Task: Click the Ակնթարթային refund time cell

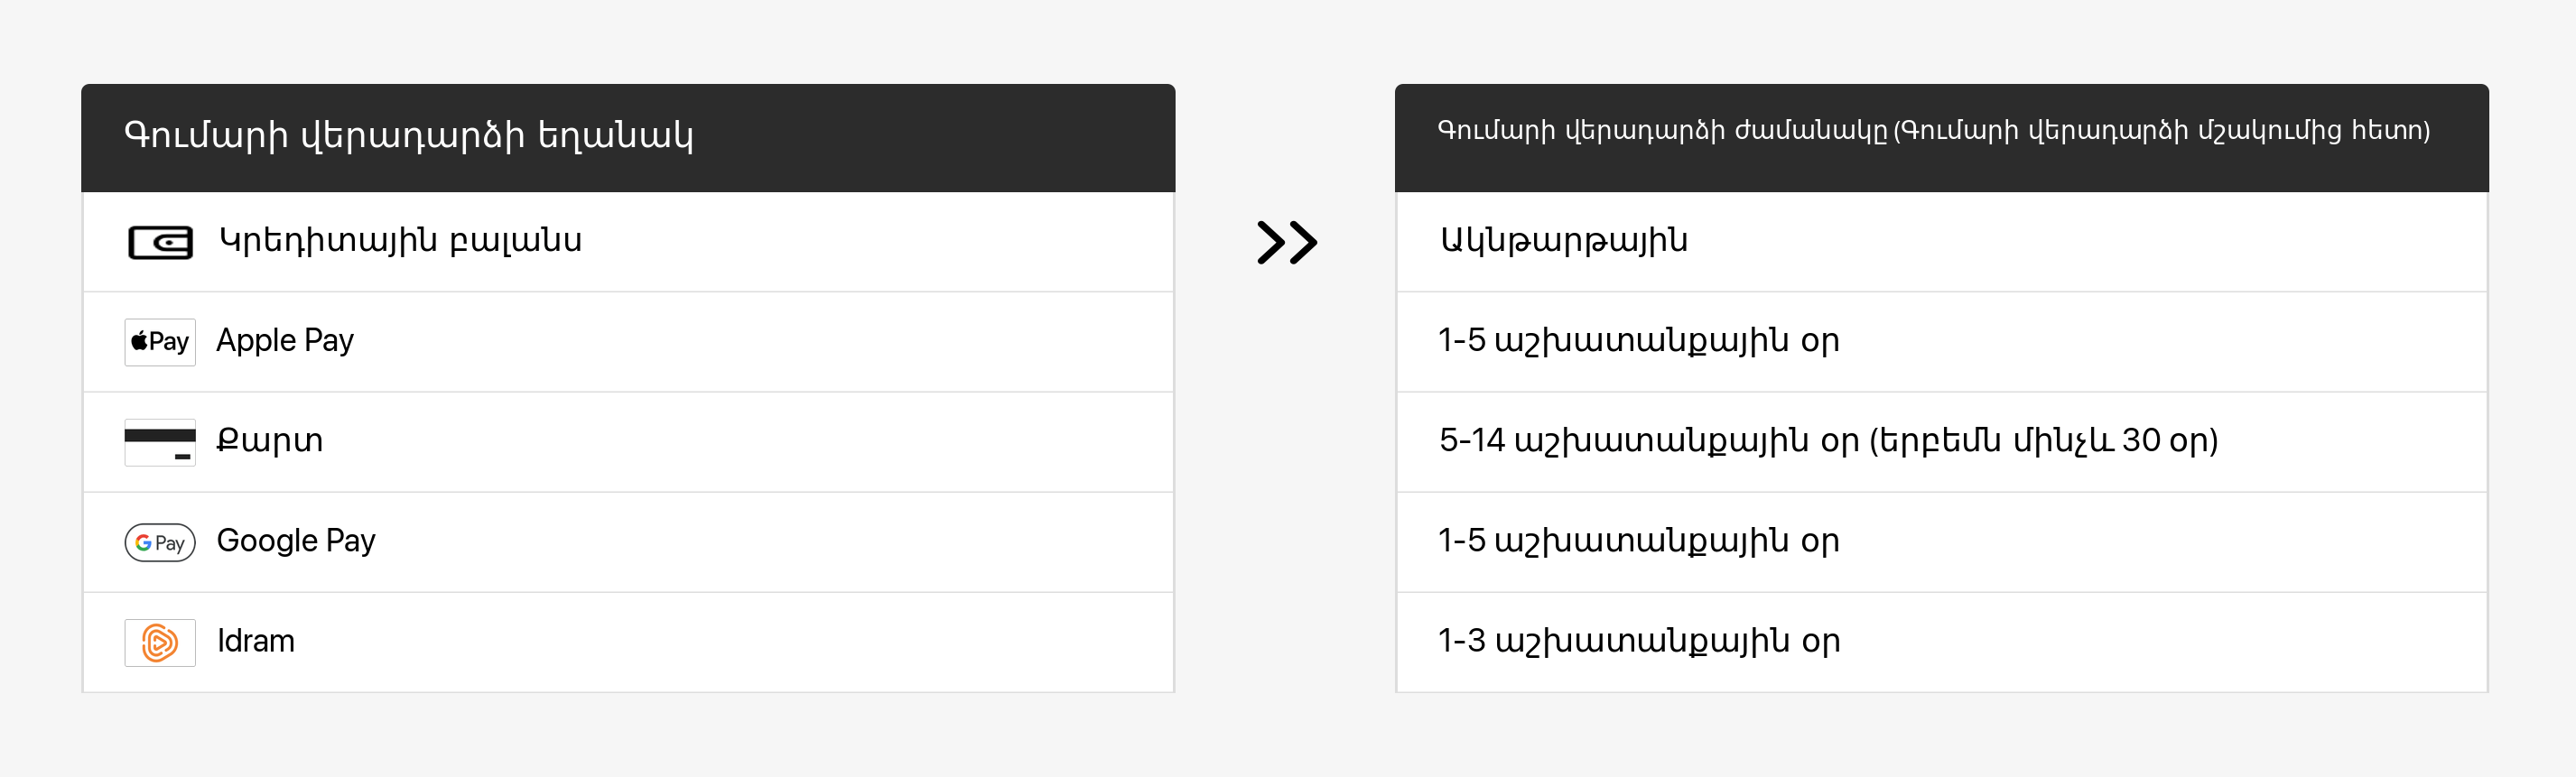Action: [x=1563, y=241]
